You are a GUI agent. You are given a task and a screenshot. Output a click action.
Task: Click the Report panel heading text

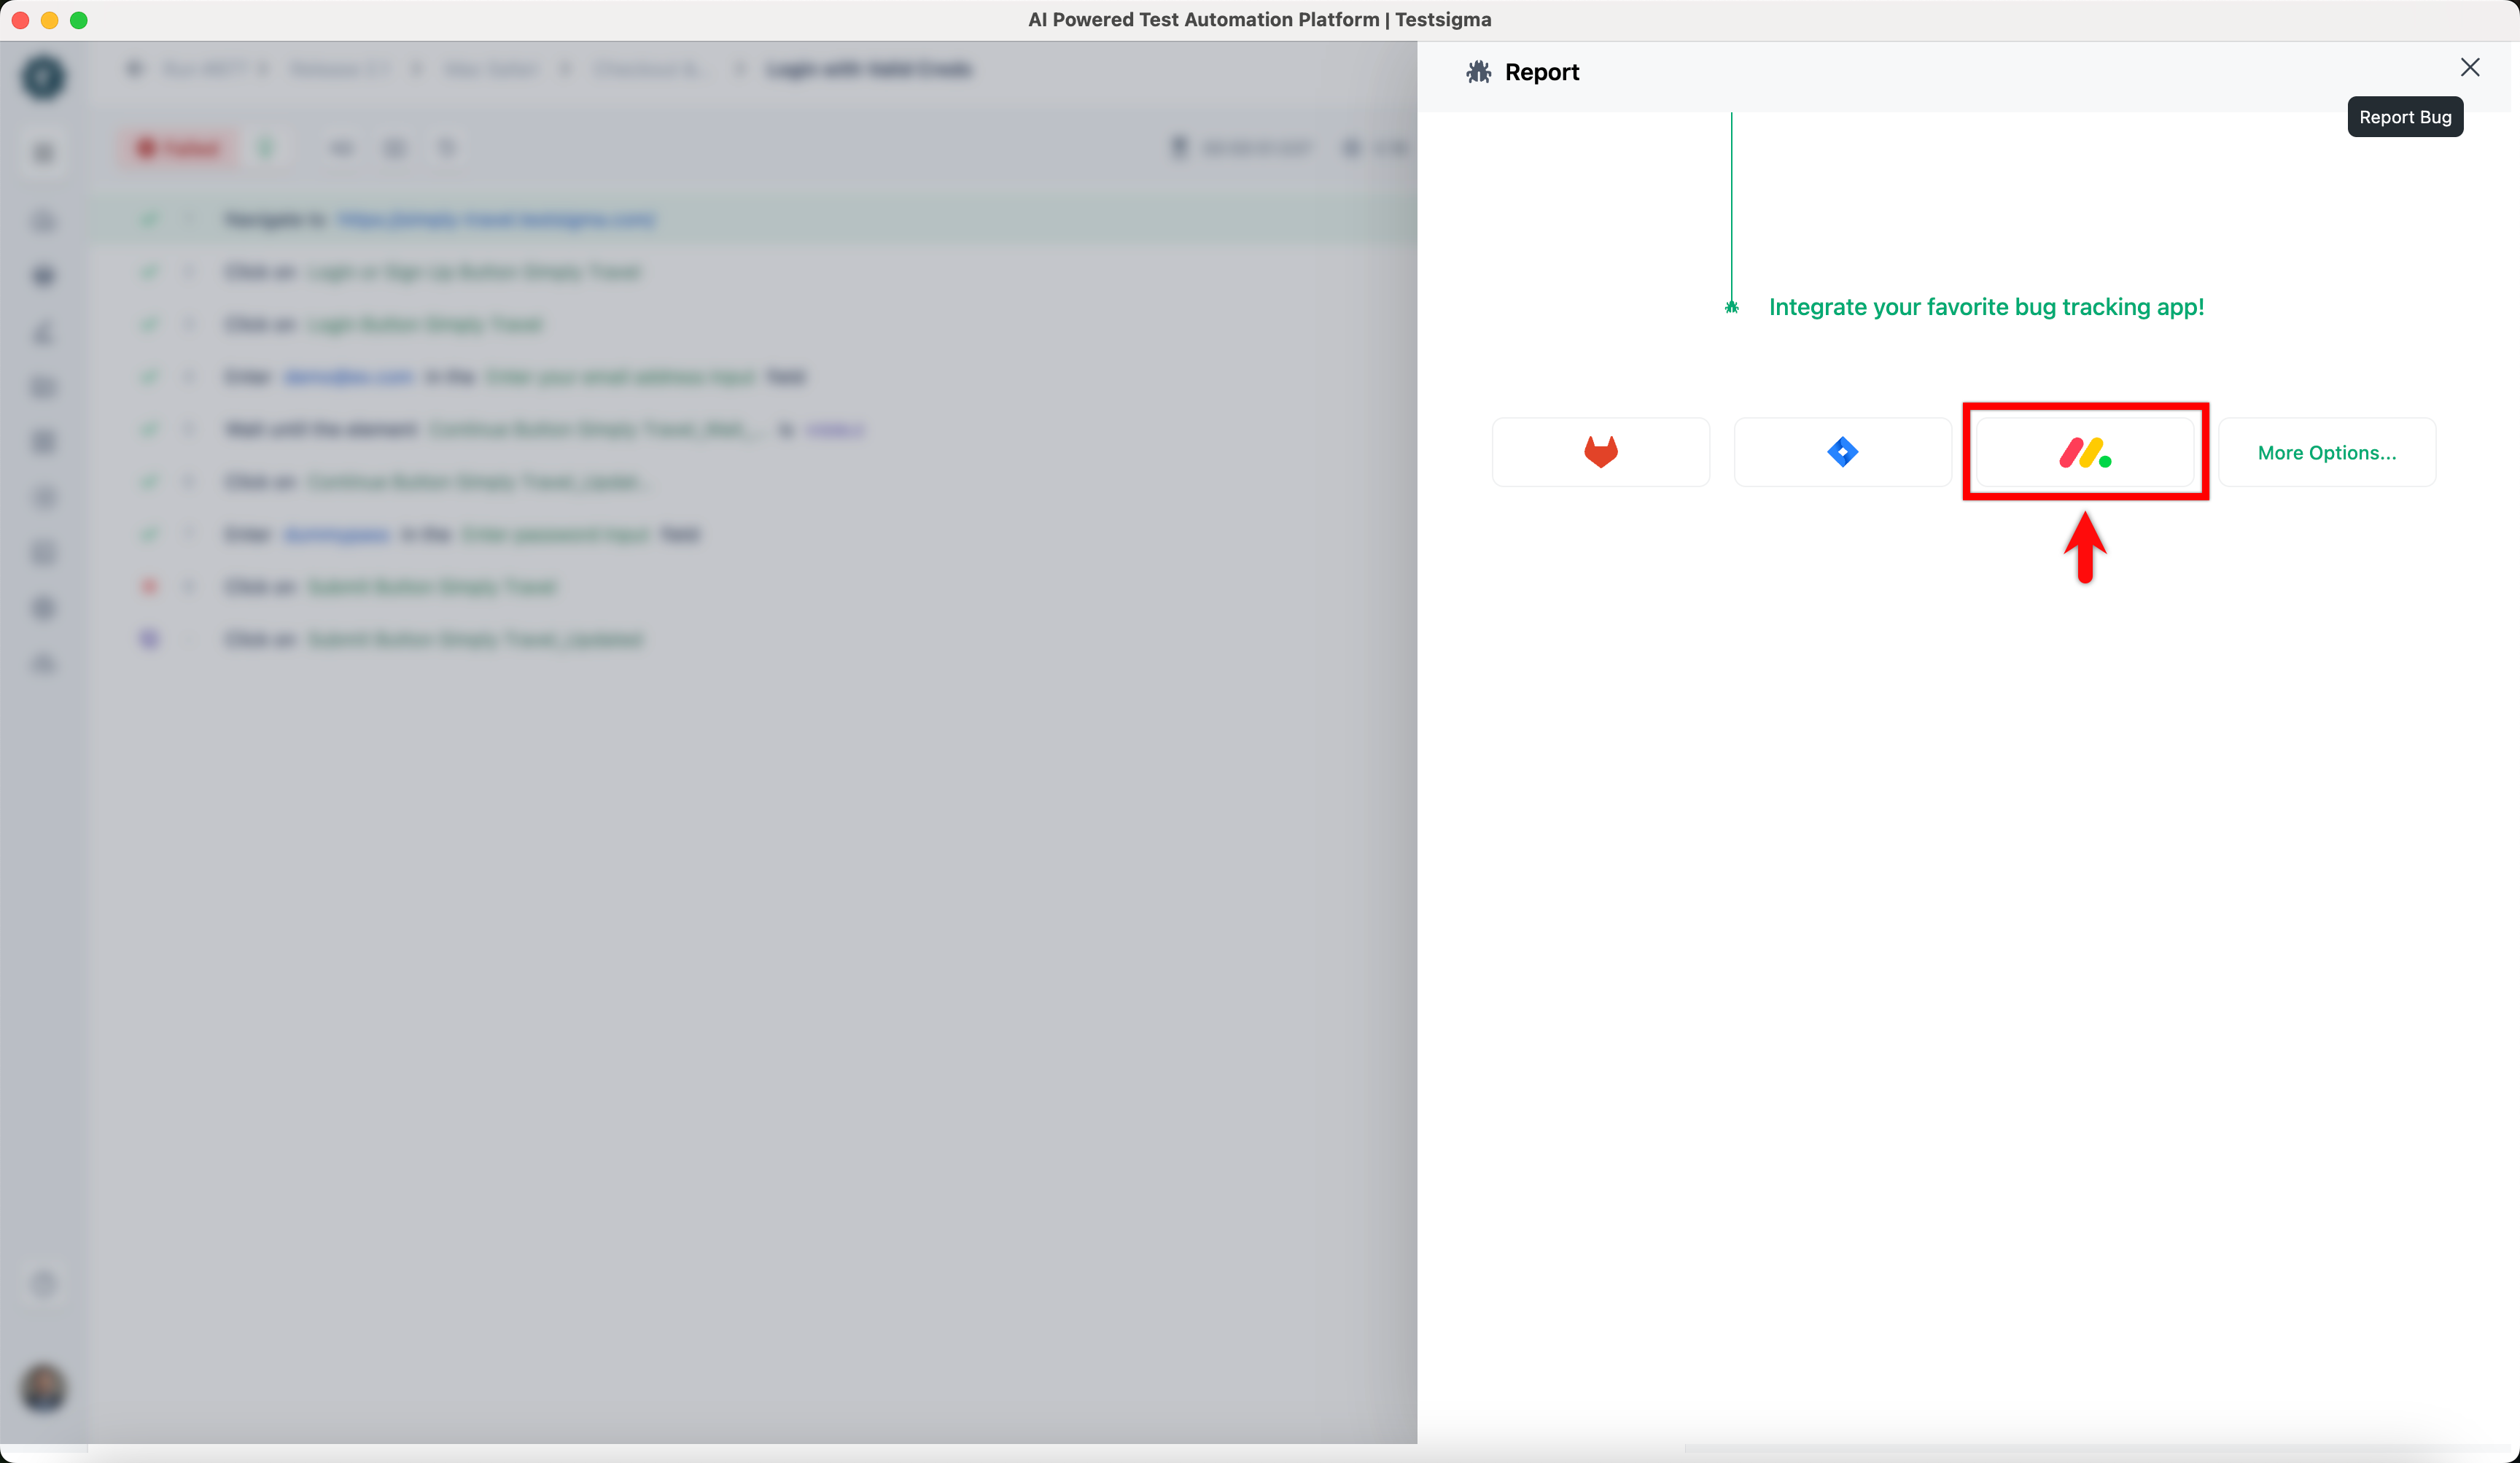[x=1541, y=72]
